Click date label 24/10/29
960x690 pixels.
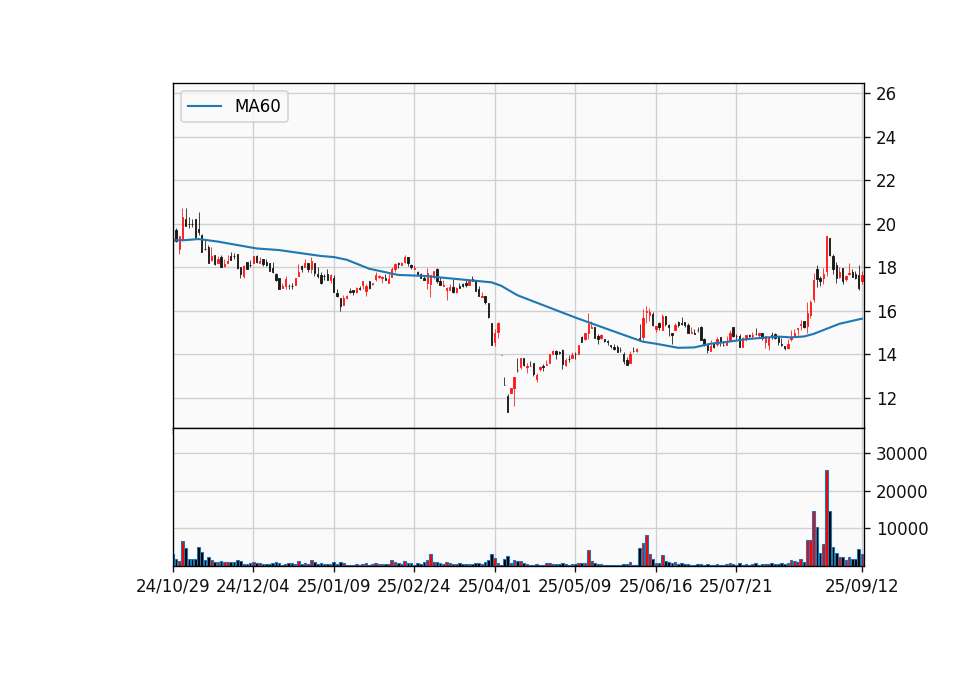click(173, 586)
